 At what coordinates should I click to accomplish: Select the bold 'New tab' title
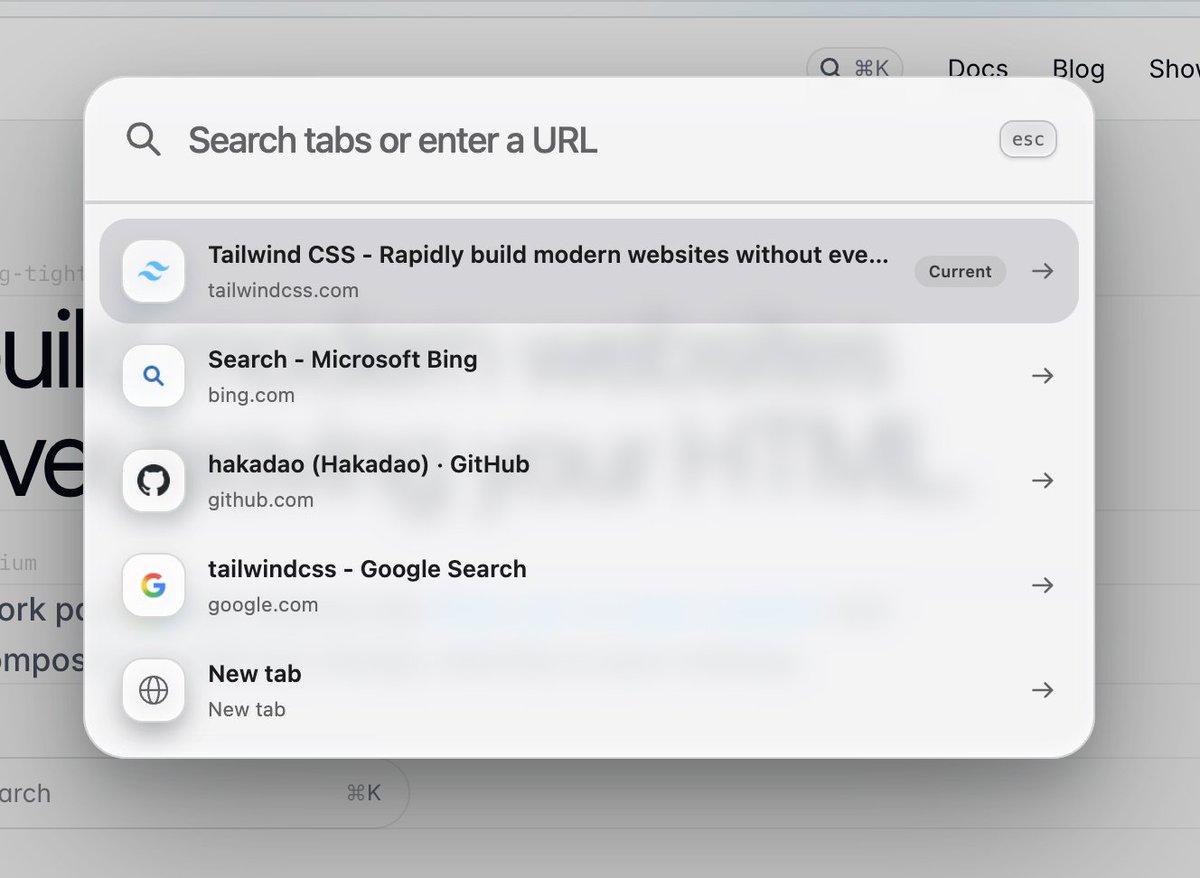(x=254, y=674)
